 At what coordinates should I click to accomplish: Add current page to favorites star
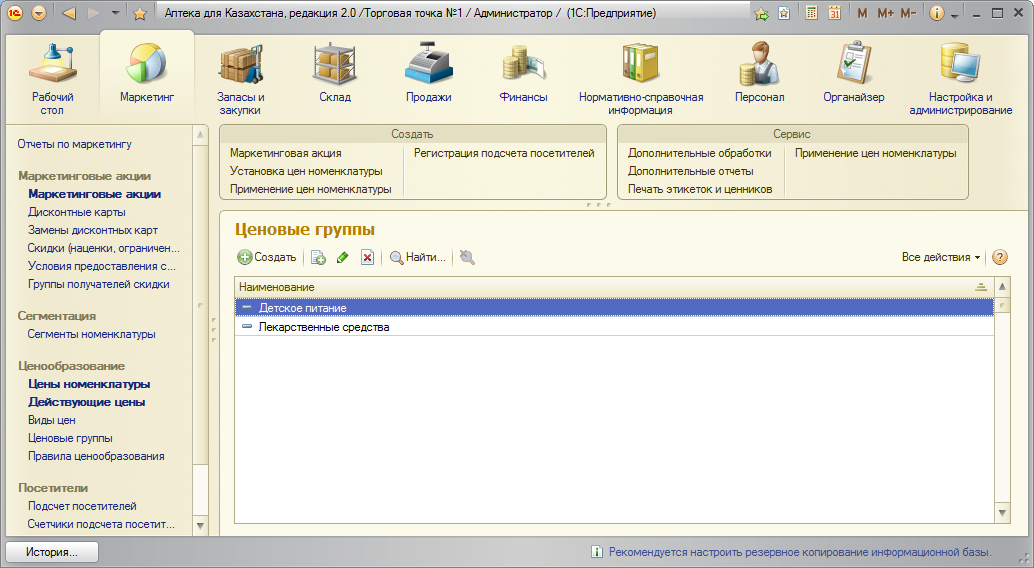140,13
